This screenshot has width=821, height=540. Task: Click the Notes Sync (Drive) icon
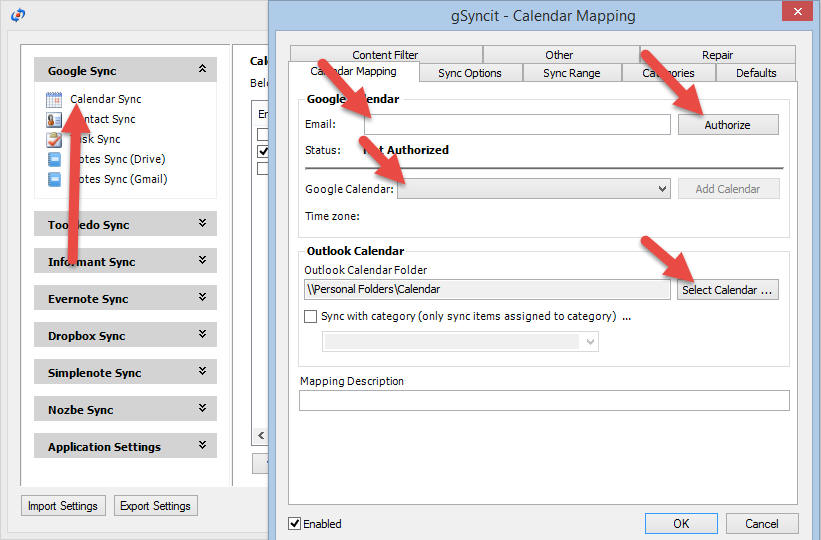pos(54,159)
